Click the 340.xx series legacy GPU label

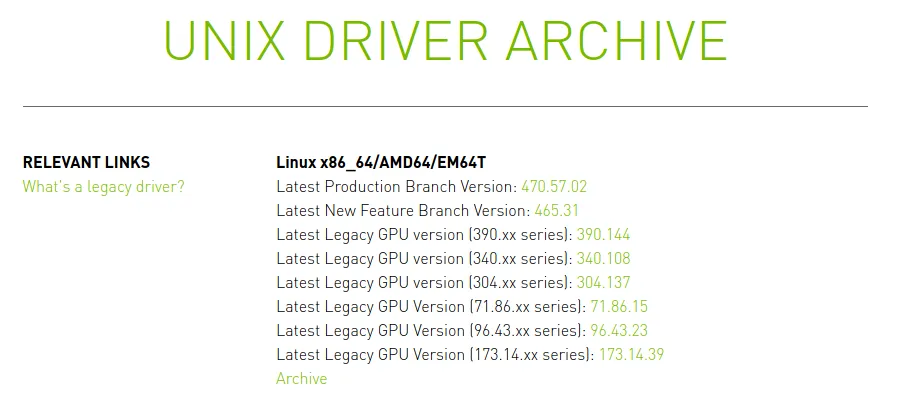[x=424, y=259]
